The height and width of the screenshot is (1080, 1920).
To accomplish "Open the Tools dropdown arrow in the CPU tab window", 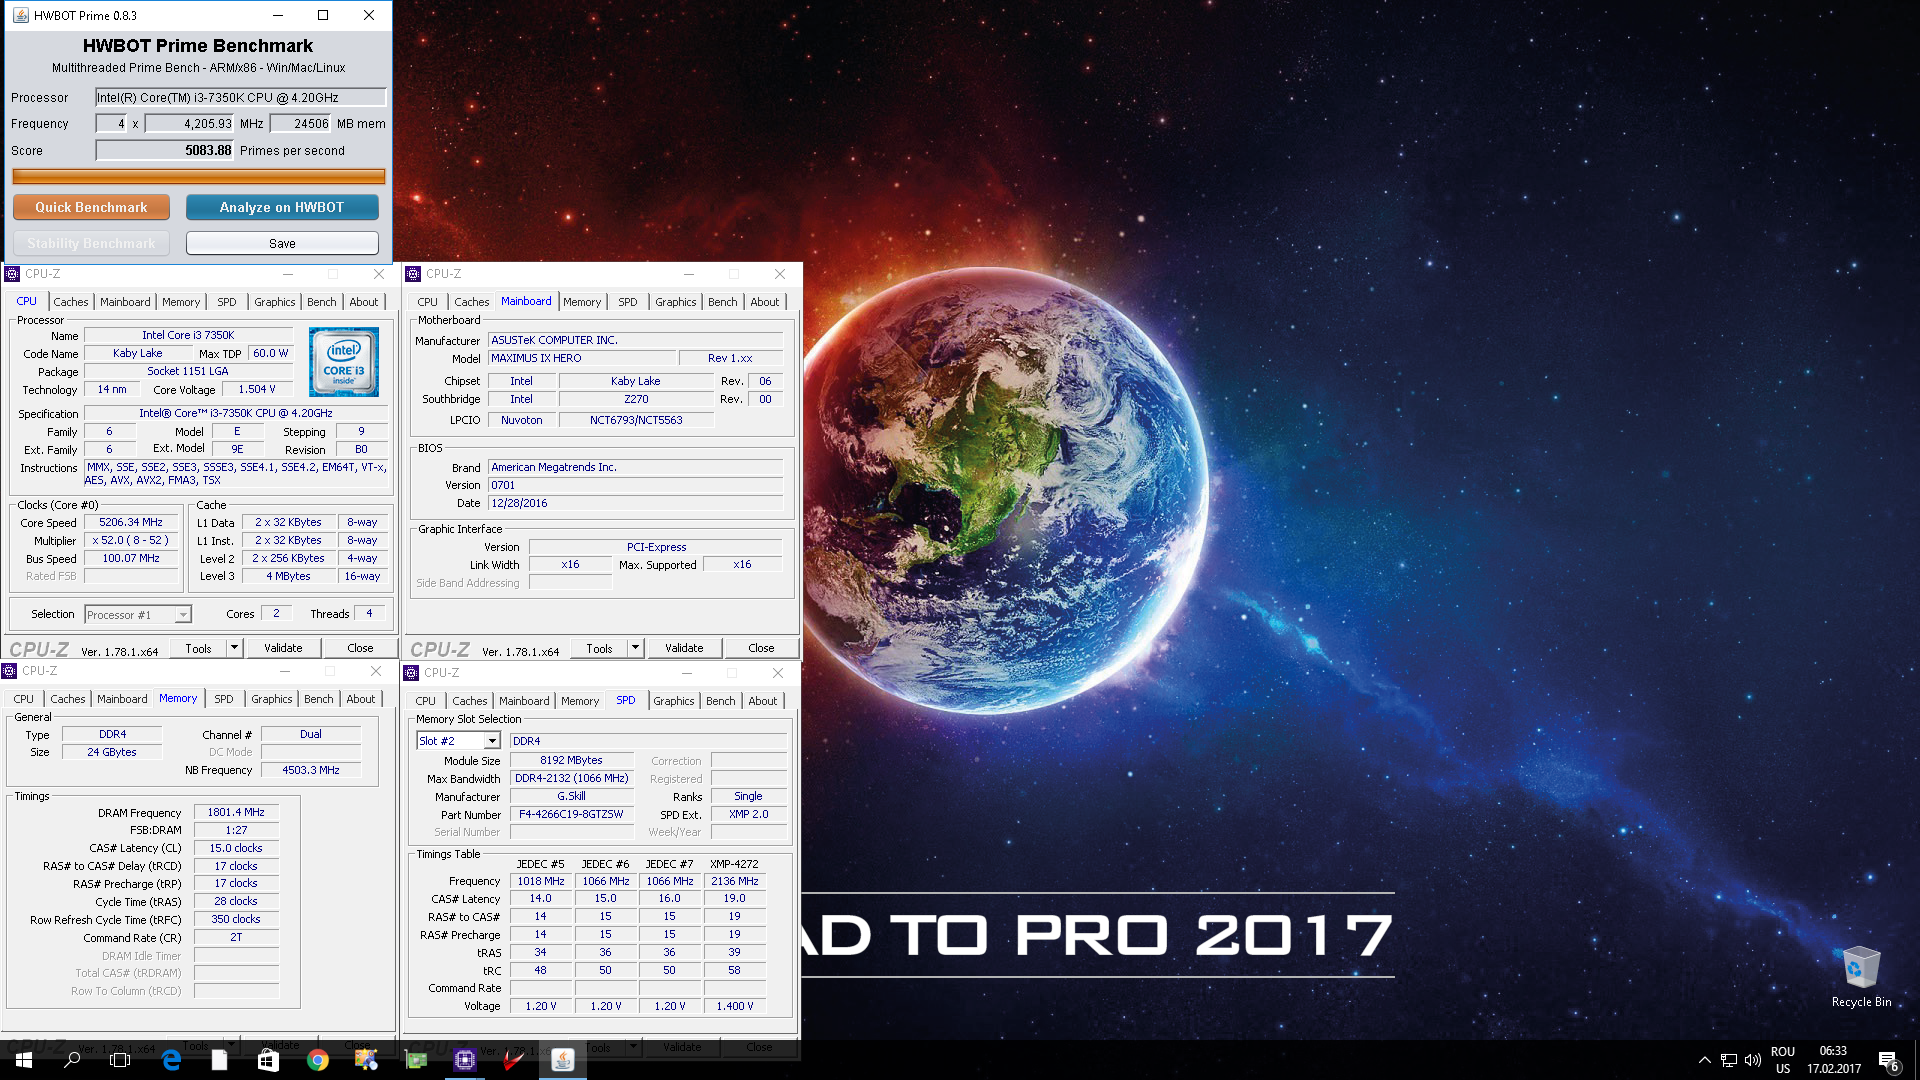I will (234, 648).
